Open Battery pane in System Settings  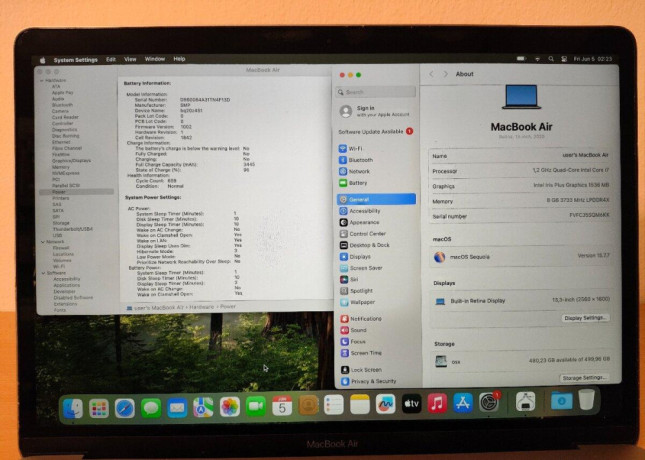(353, 183)
